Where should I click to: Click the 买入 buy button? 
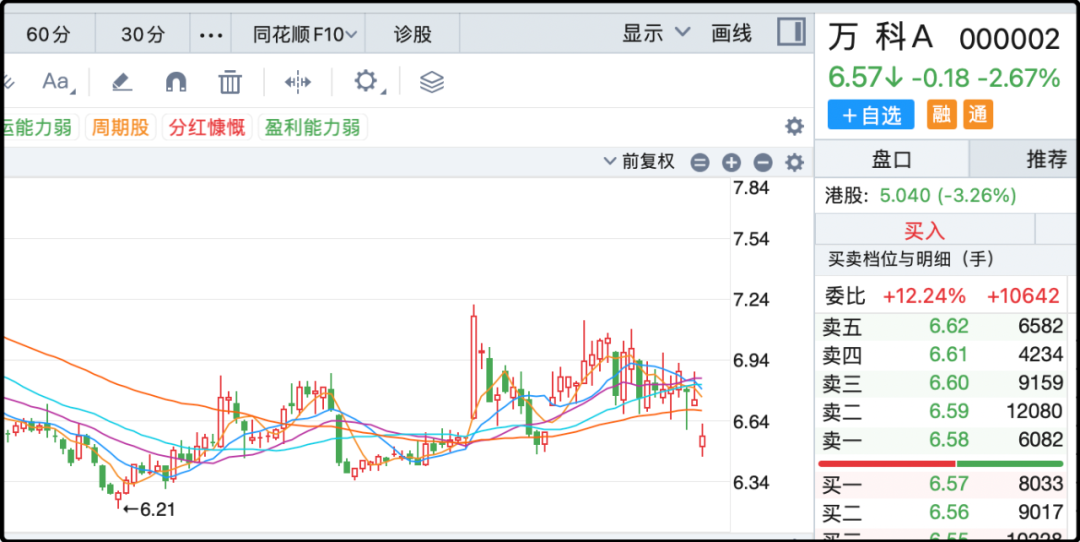(924, 229)
